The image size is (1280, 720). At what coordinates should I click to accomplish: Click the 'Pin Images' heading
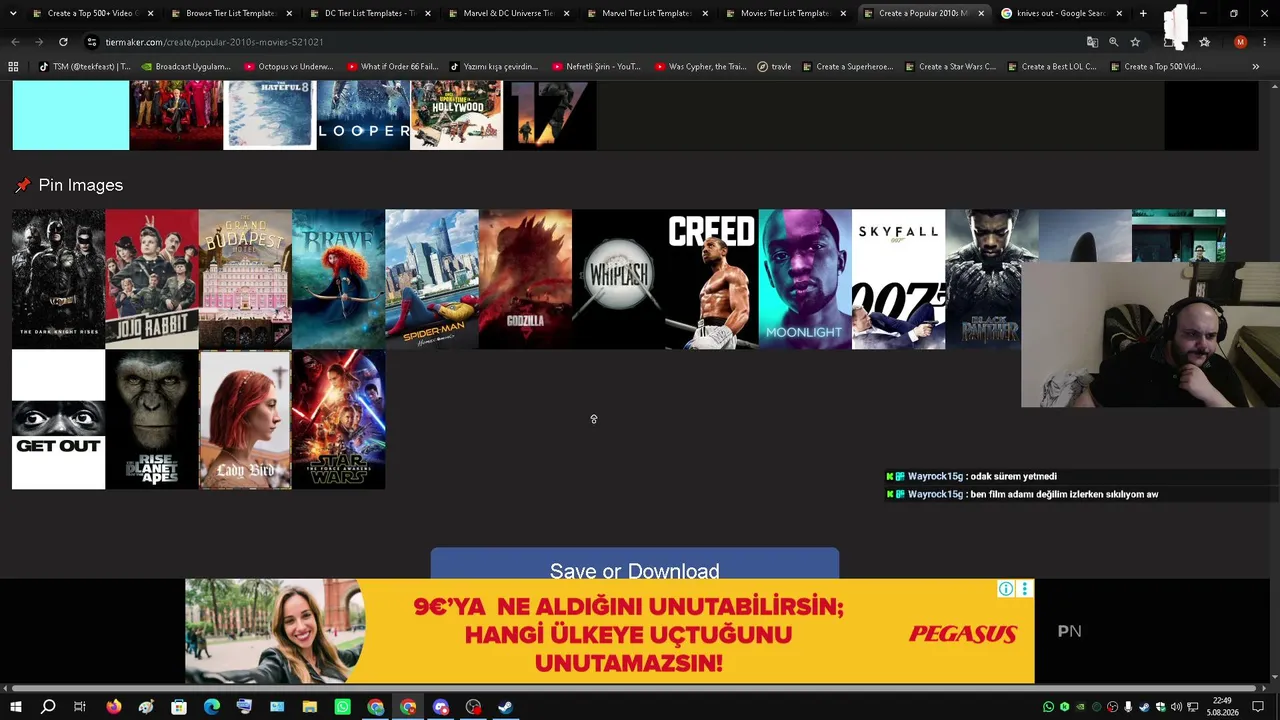pos(80,185)
